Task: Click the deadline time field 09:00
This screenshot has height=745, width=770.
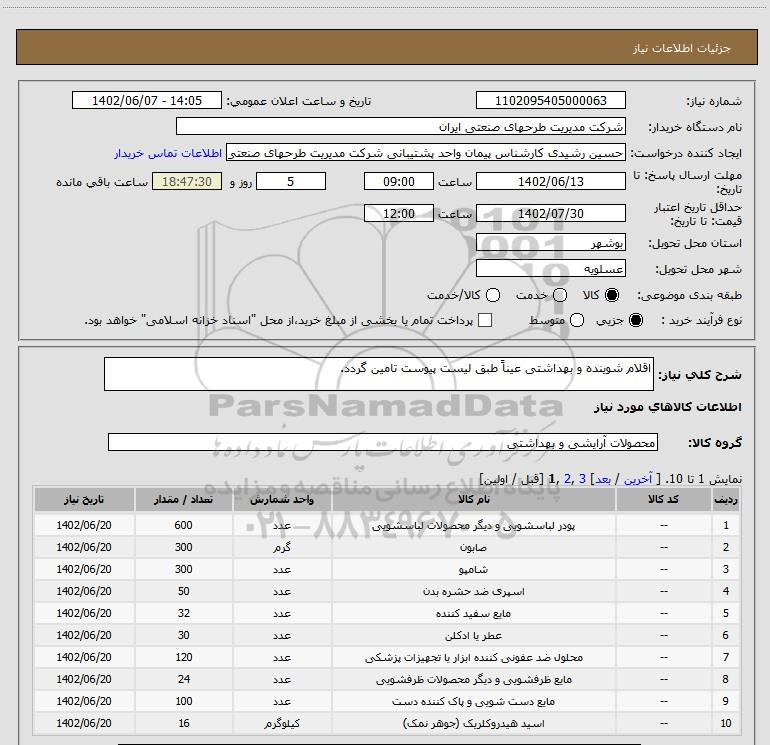Action: (399, 181)
